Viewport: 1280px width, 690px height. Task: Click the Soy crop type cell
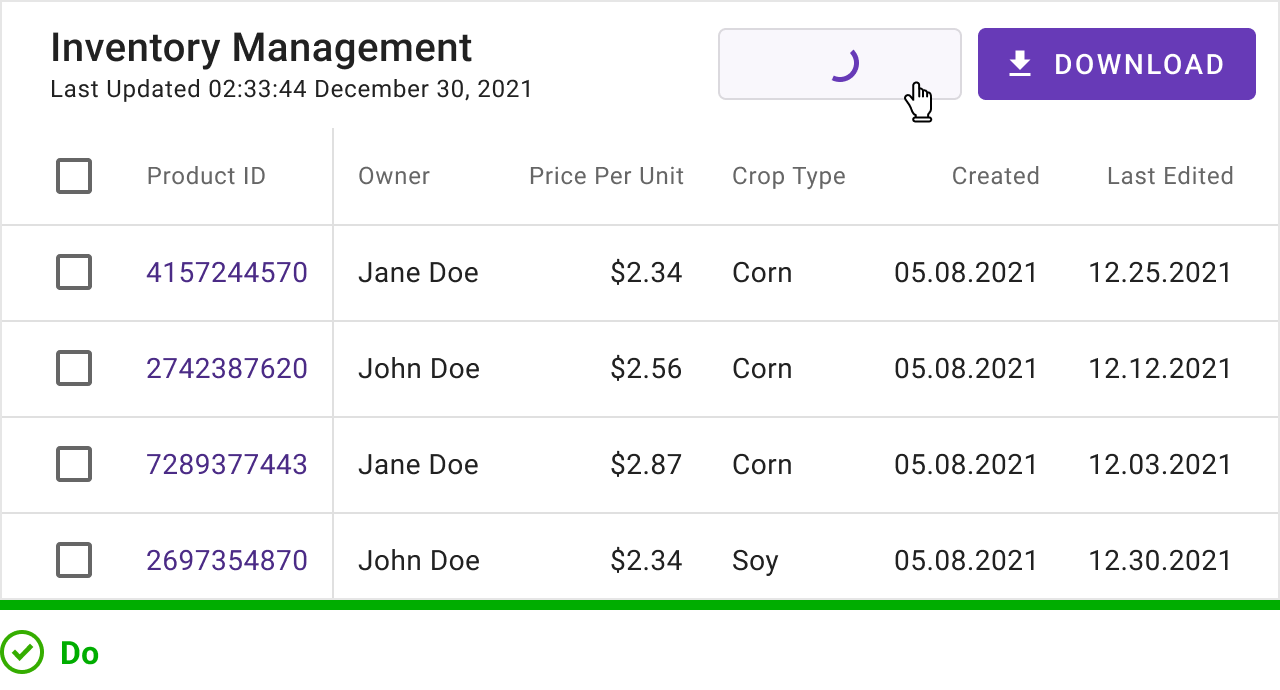coord(755,561)
